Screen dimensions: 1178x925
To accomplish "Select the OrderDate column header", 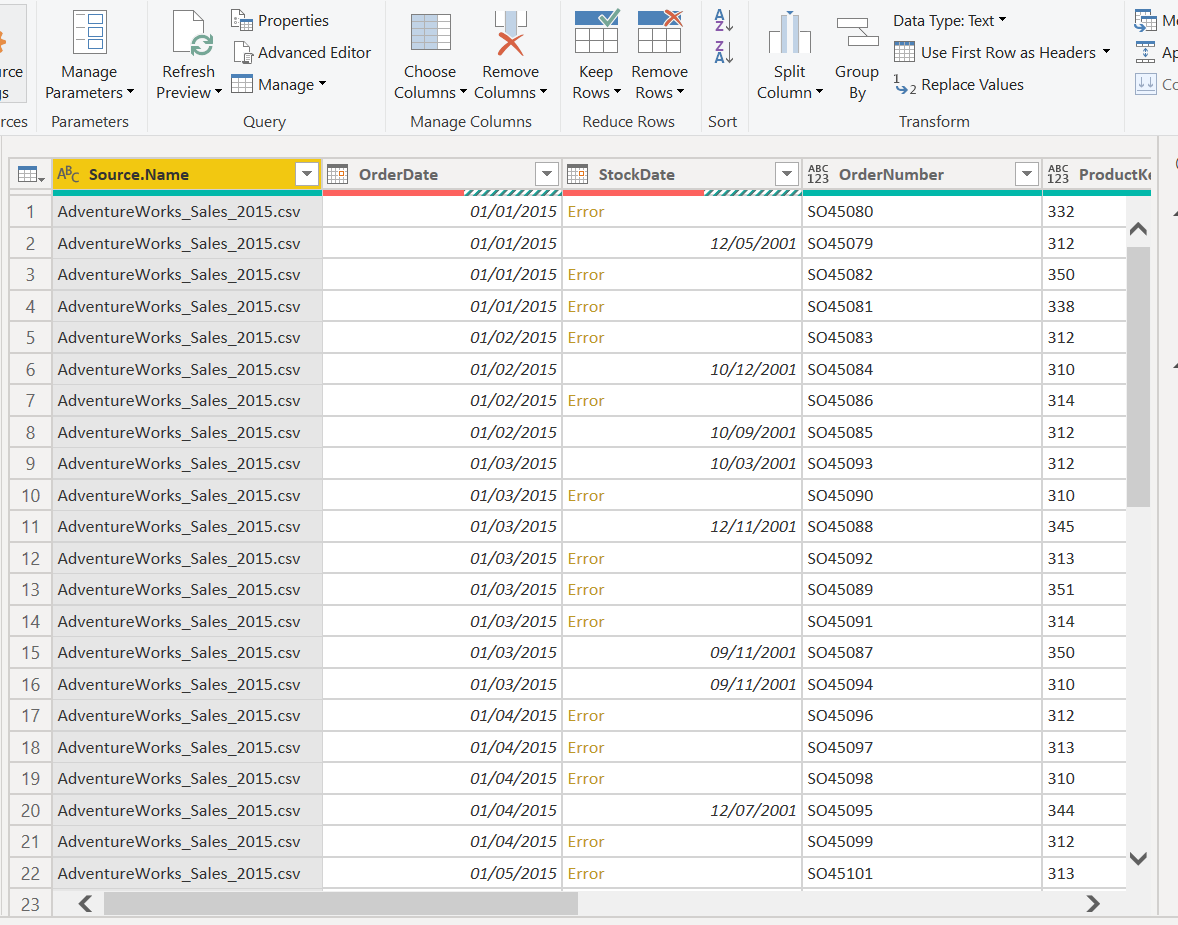I will click(443, 174).
